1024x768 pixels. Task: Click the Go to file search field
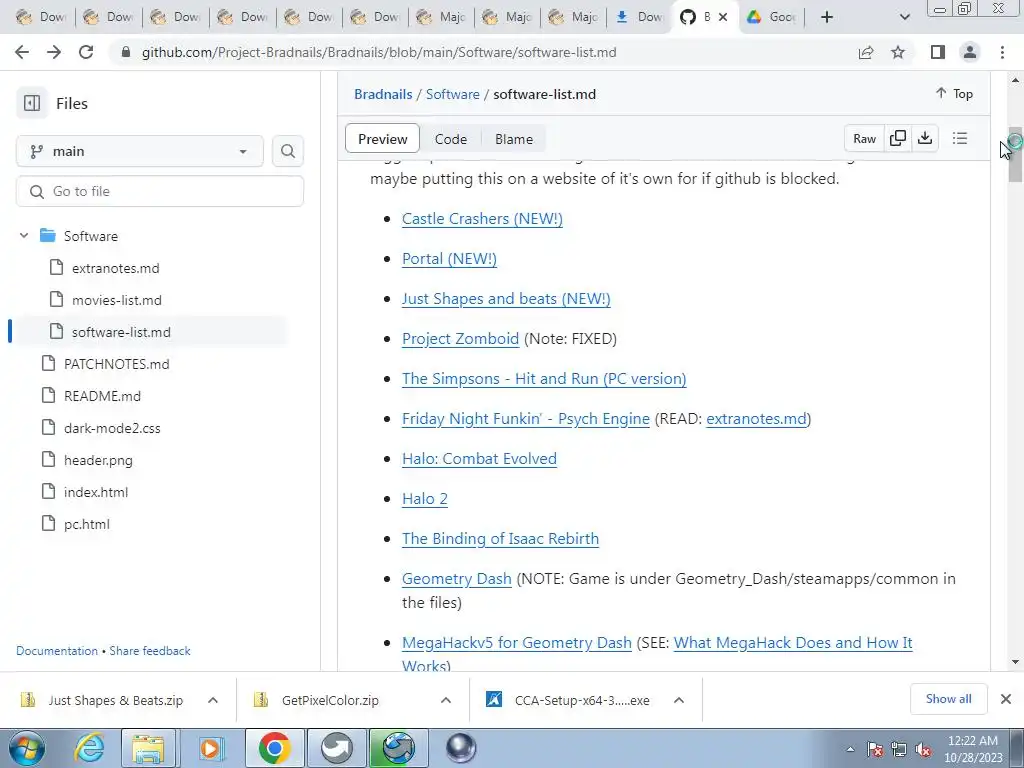(x=159, y=191)
